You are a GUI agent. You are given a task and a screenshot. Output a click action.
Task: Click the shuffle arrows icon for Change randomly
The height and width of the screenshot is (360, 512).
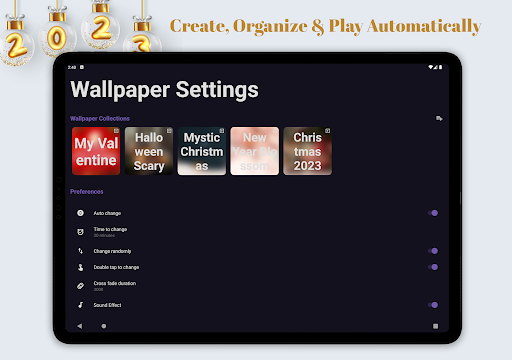point(80,251)
